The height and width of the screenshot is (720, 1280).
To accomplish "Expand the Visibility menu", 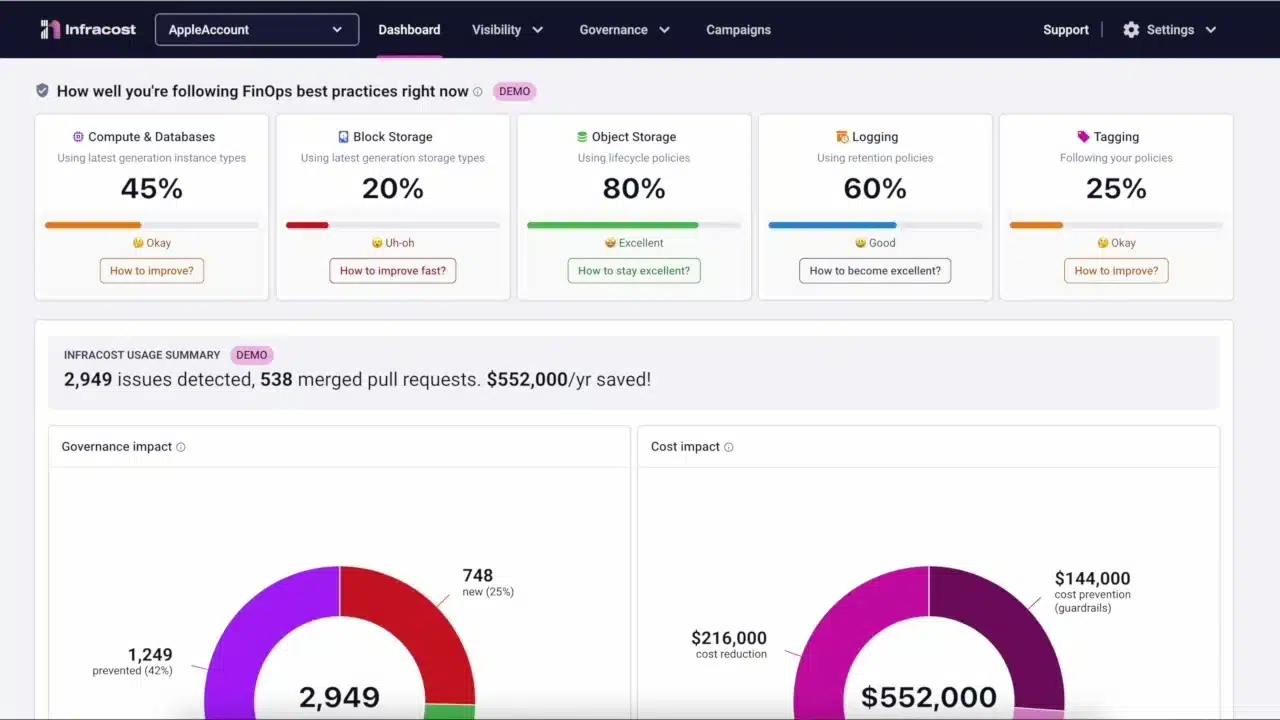I will (x=507, y=30).
